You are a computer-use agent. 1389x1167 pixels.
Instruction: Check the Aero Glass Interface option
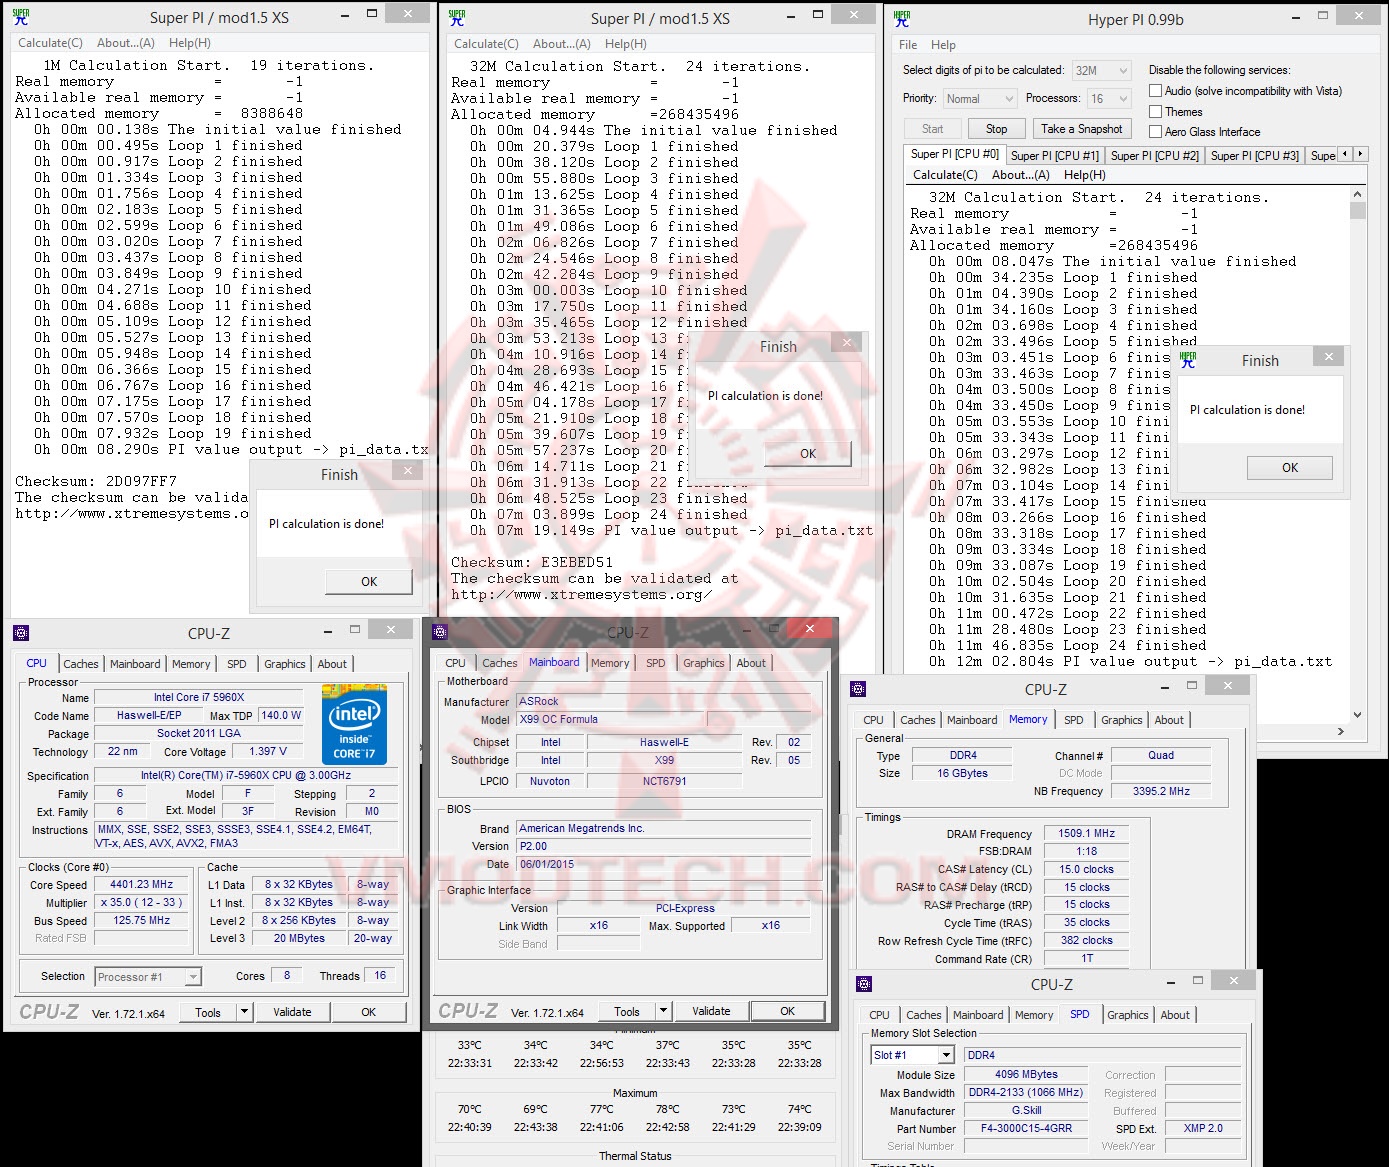(x=1155, y=132)
